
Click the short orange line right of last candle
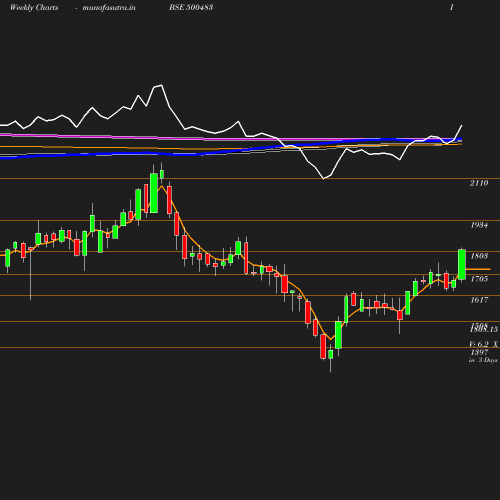pos(478,269)
